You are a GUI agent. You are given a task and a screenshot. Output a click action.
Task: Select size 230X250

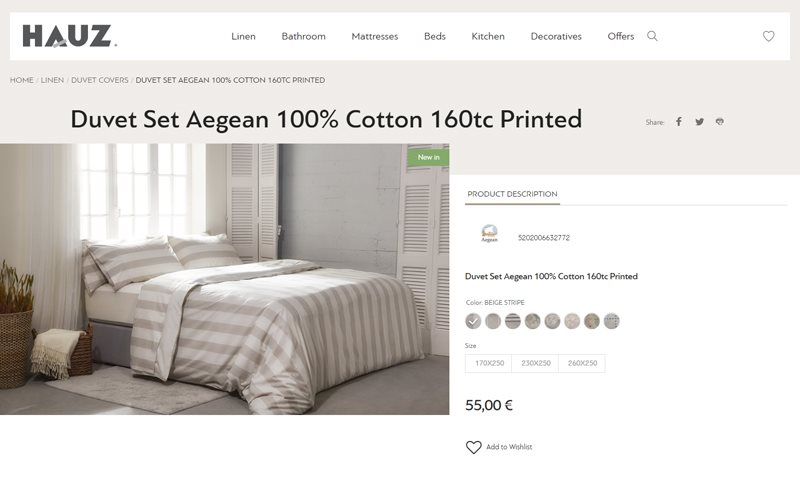point(535,363)
